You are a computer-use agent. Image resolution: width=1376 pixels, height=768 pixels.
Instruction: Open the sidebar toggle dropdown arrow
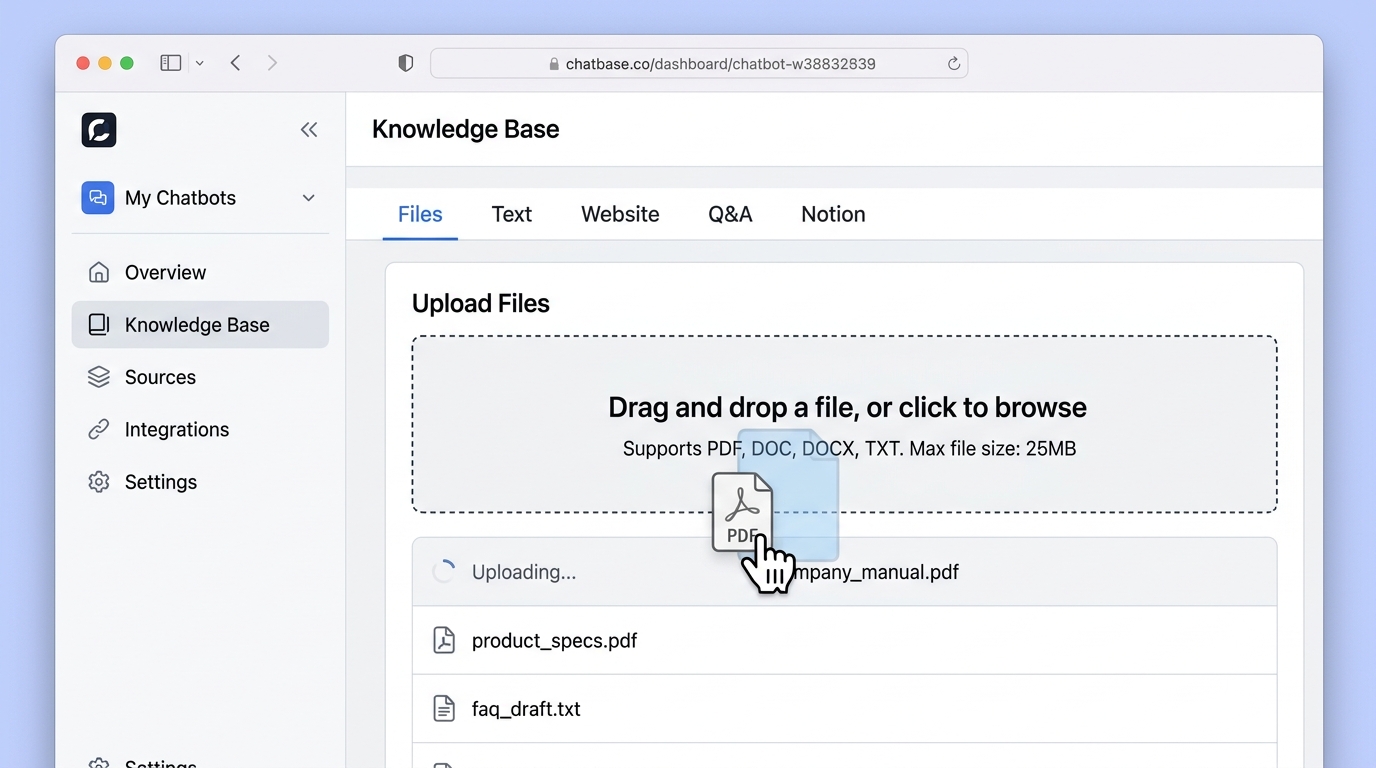click(200, 63)
